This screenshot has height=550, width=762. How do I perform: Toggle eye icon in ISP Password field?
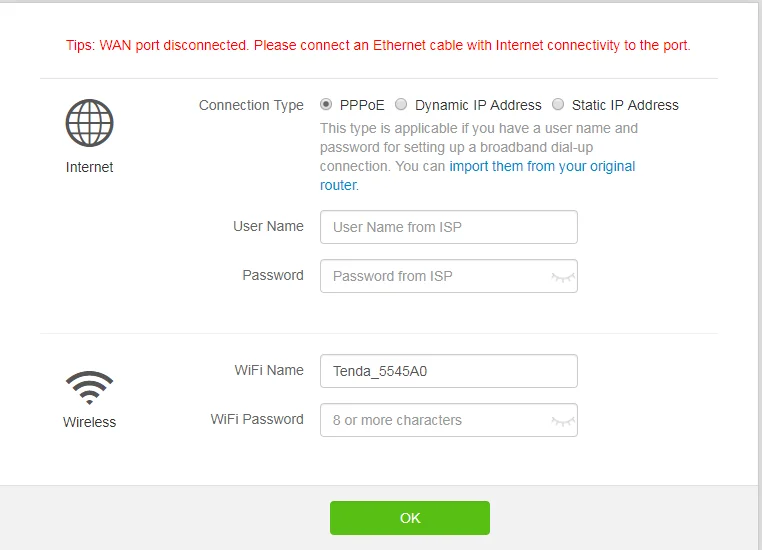564,276
